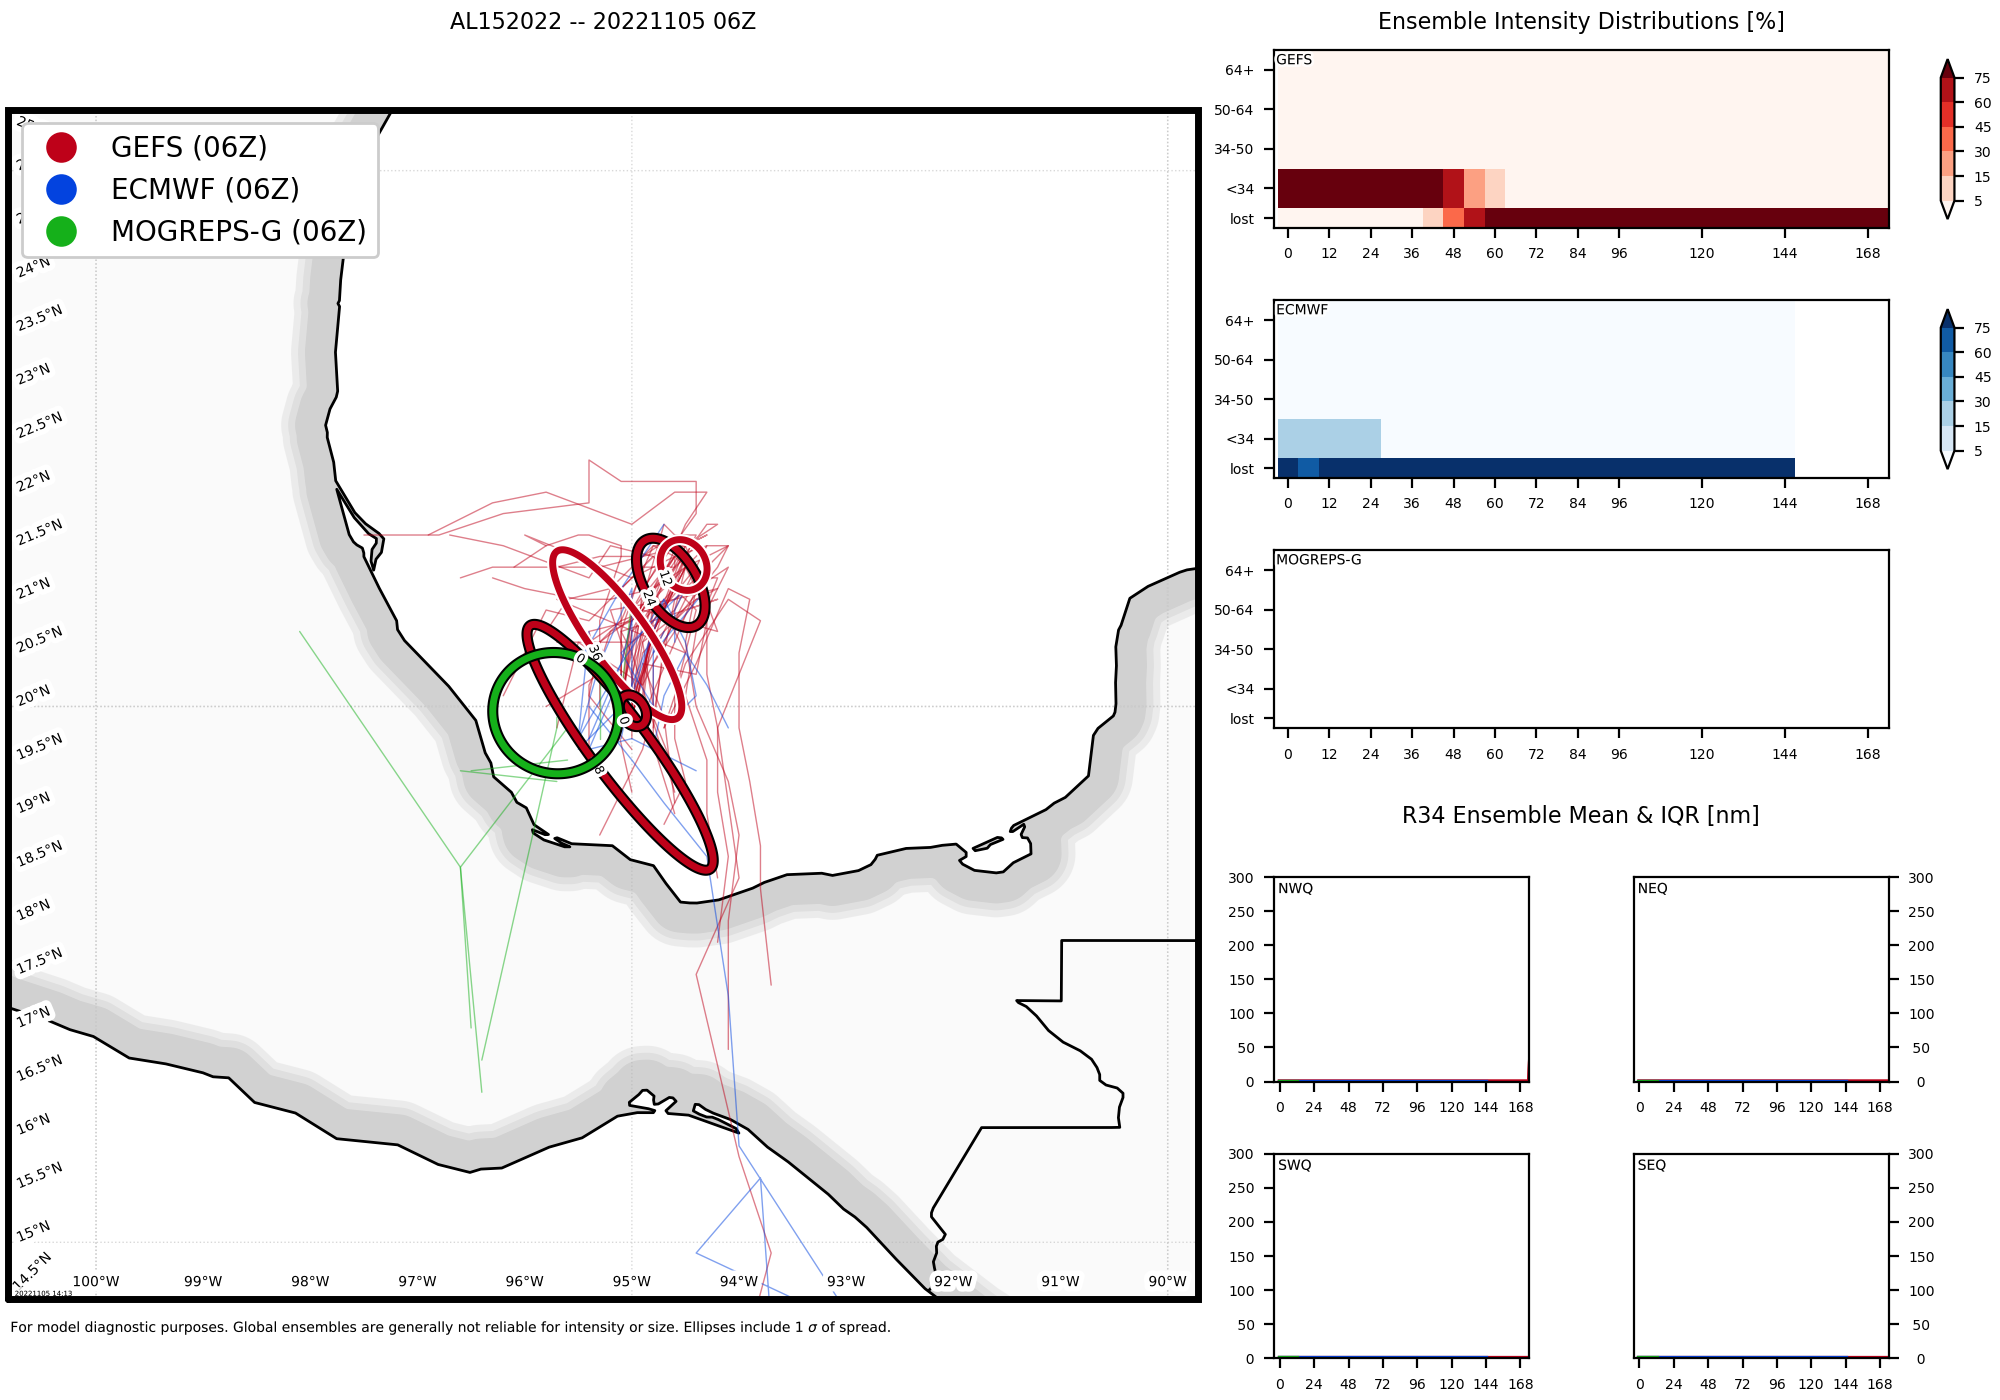
Task: Click the GEFS (06Z) legend text
Action: point(189,147)
